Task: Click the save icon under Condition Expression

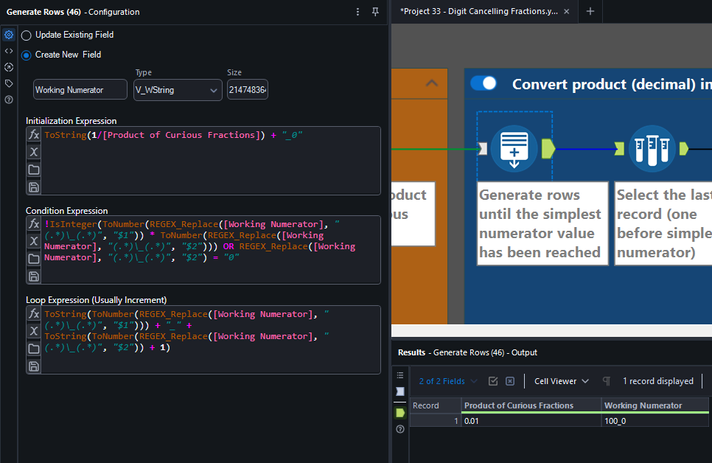Action: click(x=33, y=276)
